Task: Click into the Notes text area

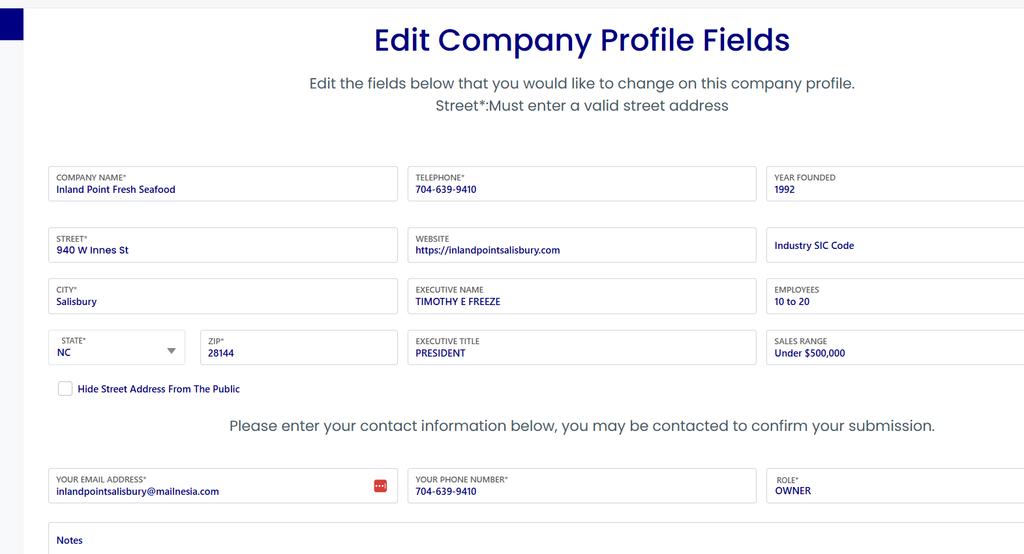Action: point(536,540)
